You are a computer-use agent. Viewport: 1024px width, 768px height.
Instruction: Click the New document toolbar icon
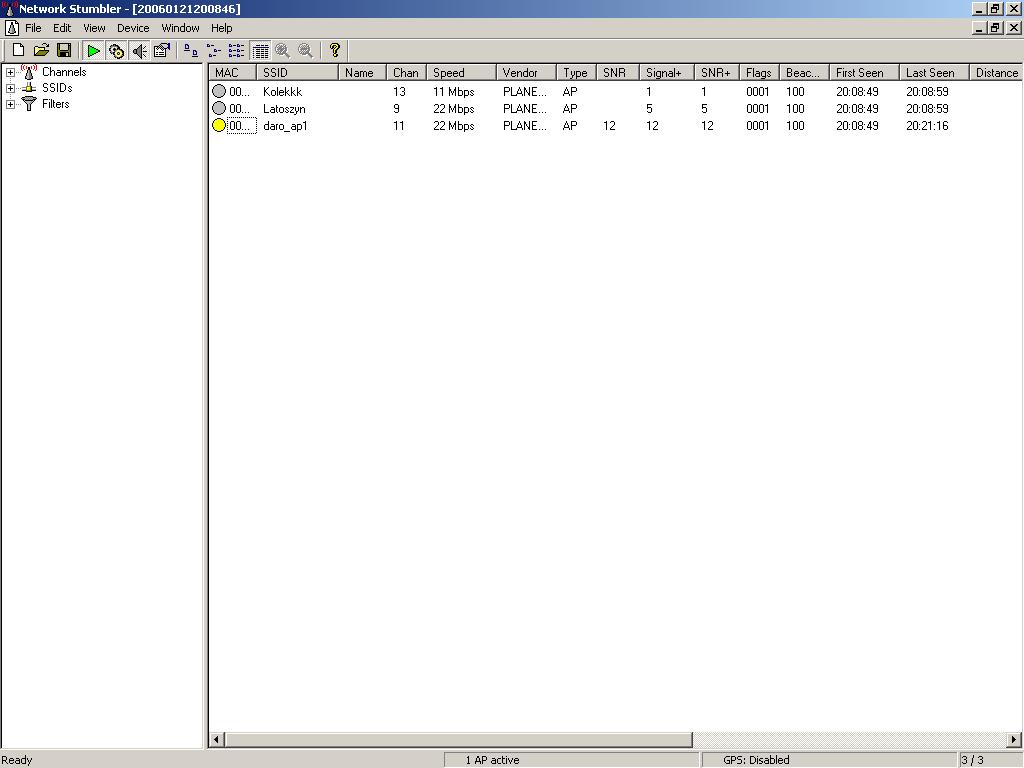pos(18,50)
